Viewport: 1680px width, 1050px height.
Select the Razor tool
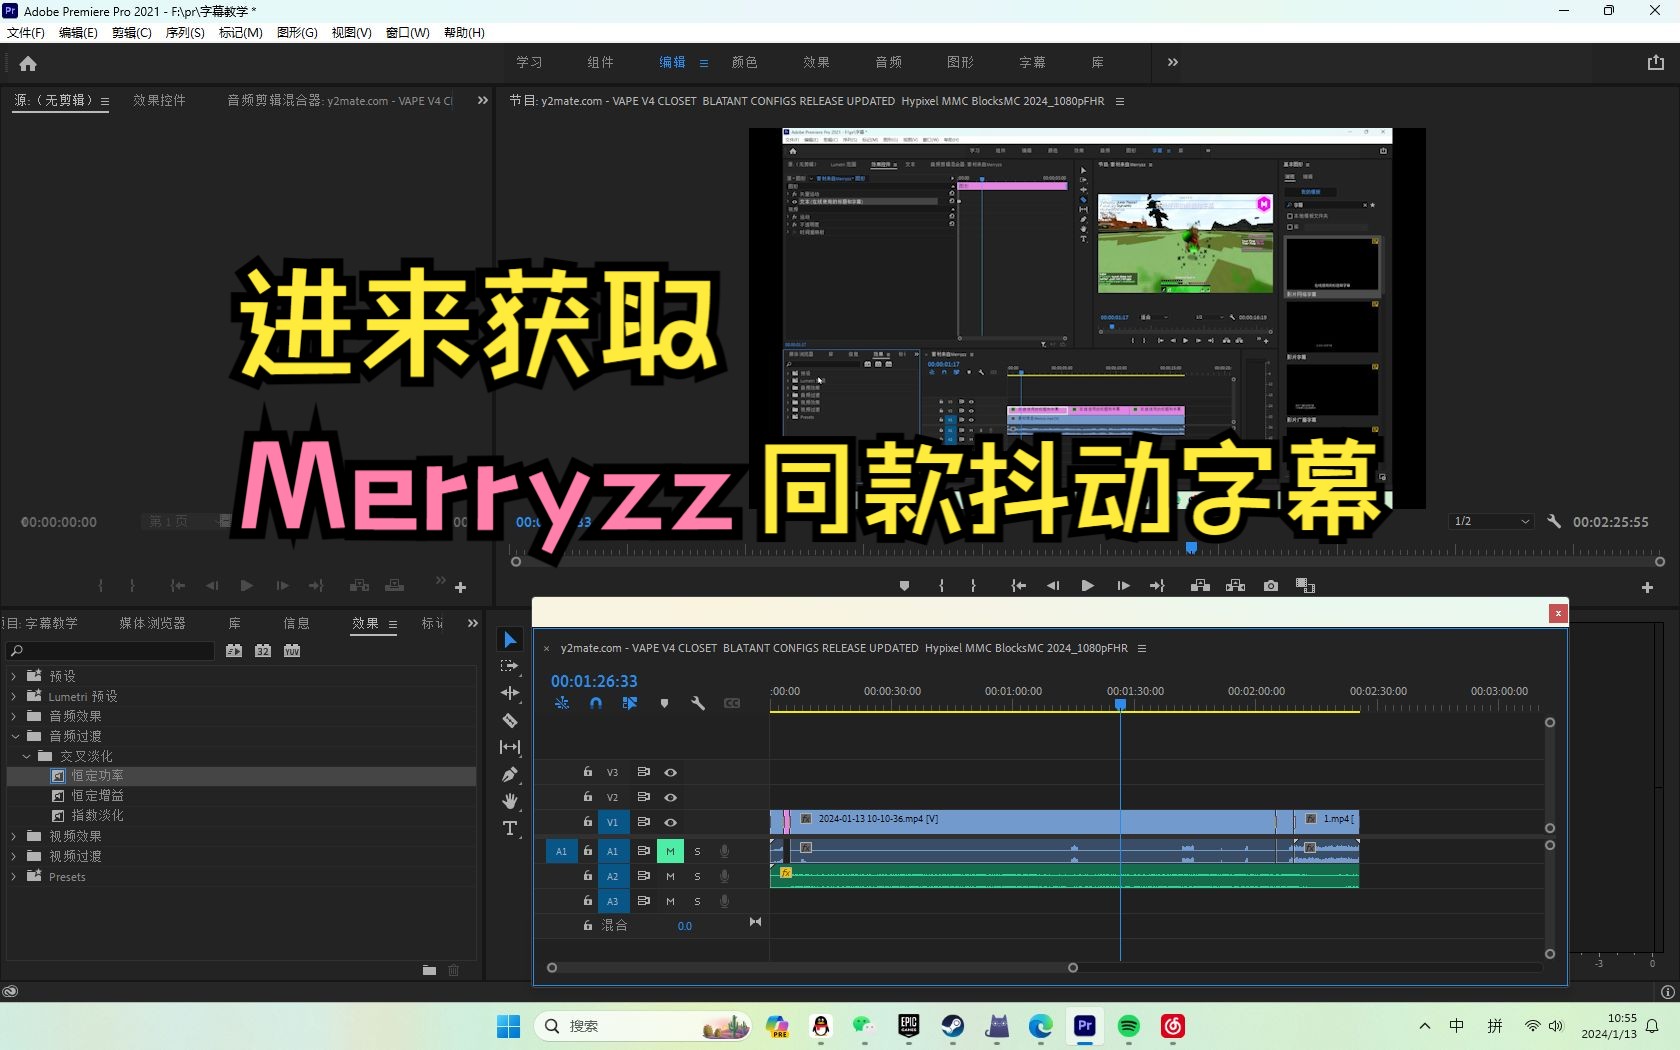pos(510,720)
